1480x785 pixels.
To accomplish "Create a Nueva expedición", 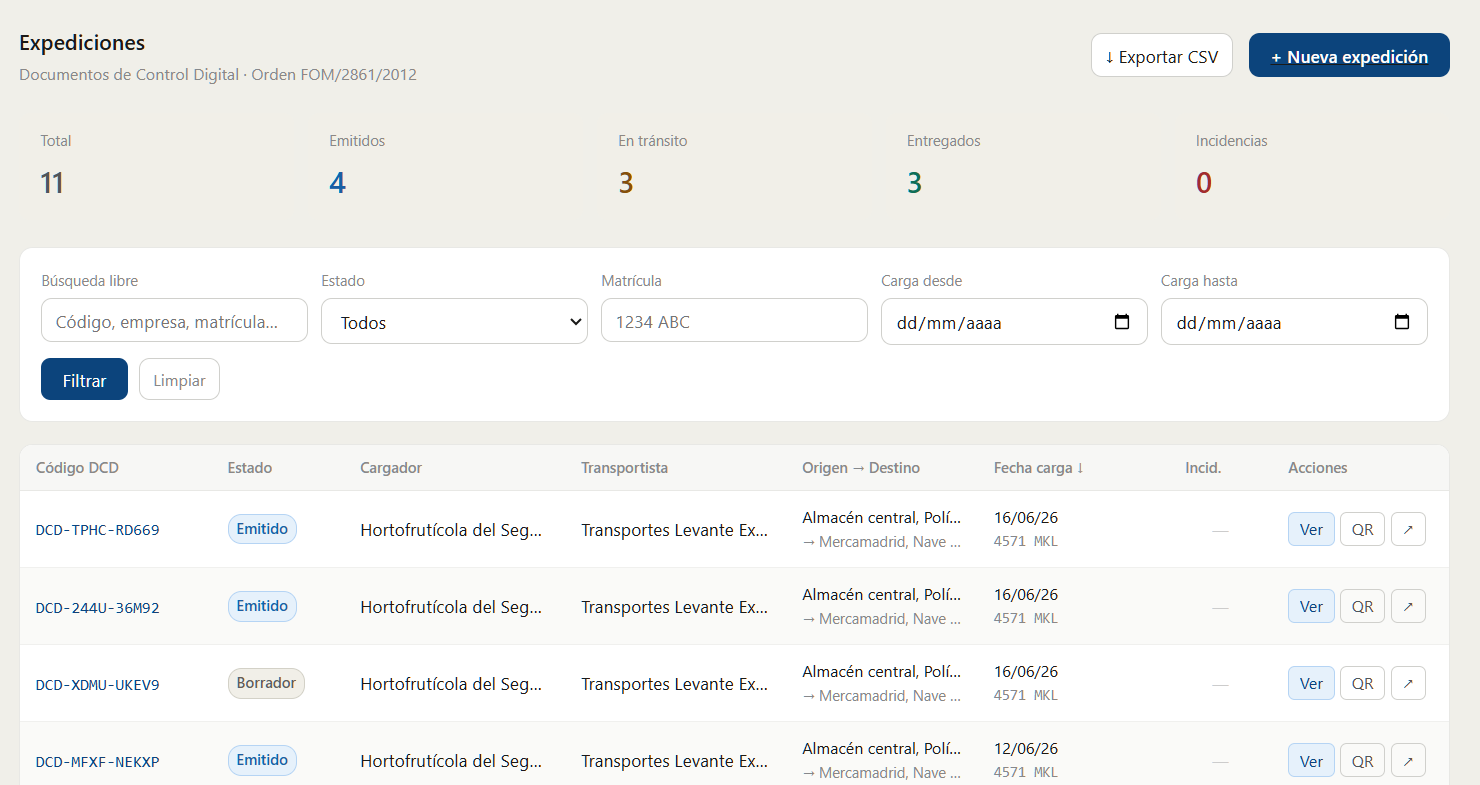I will tap(1349, 56).
